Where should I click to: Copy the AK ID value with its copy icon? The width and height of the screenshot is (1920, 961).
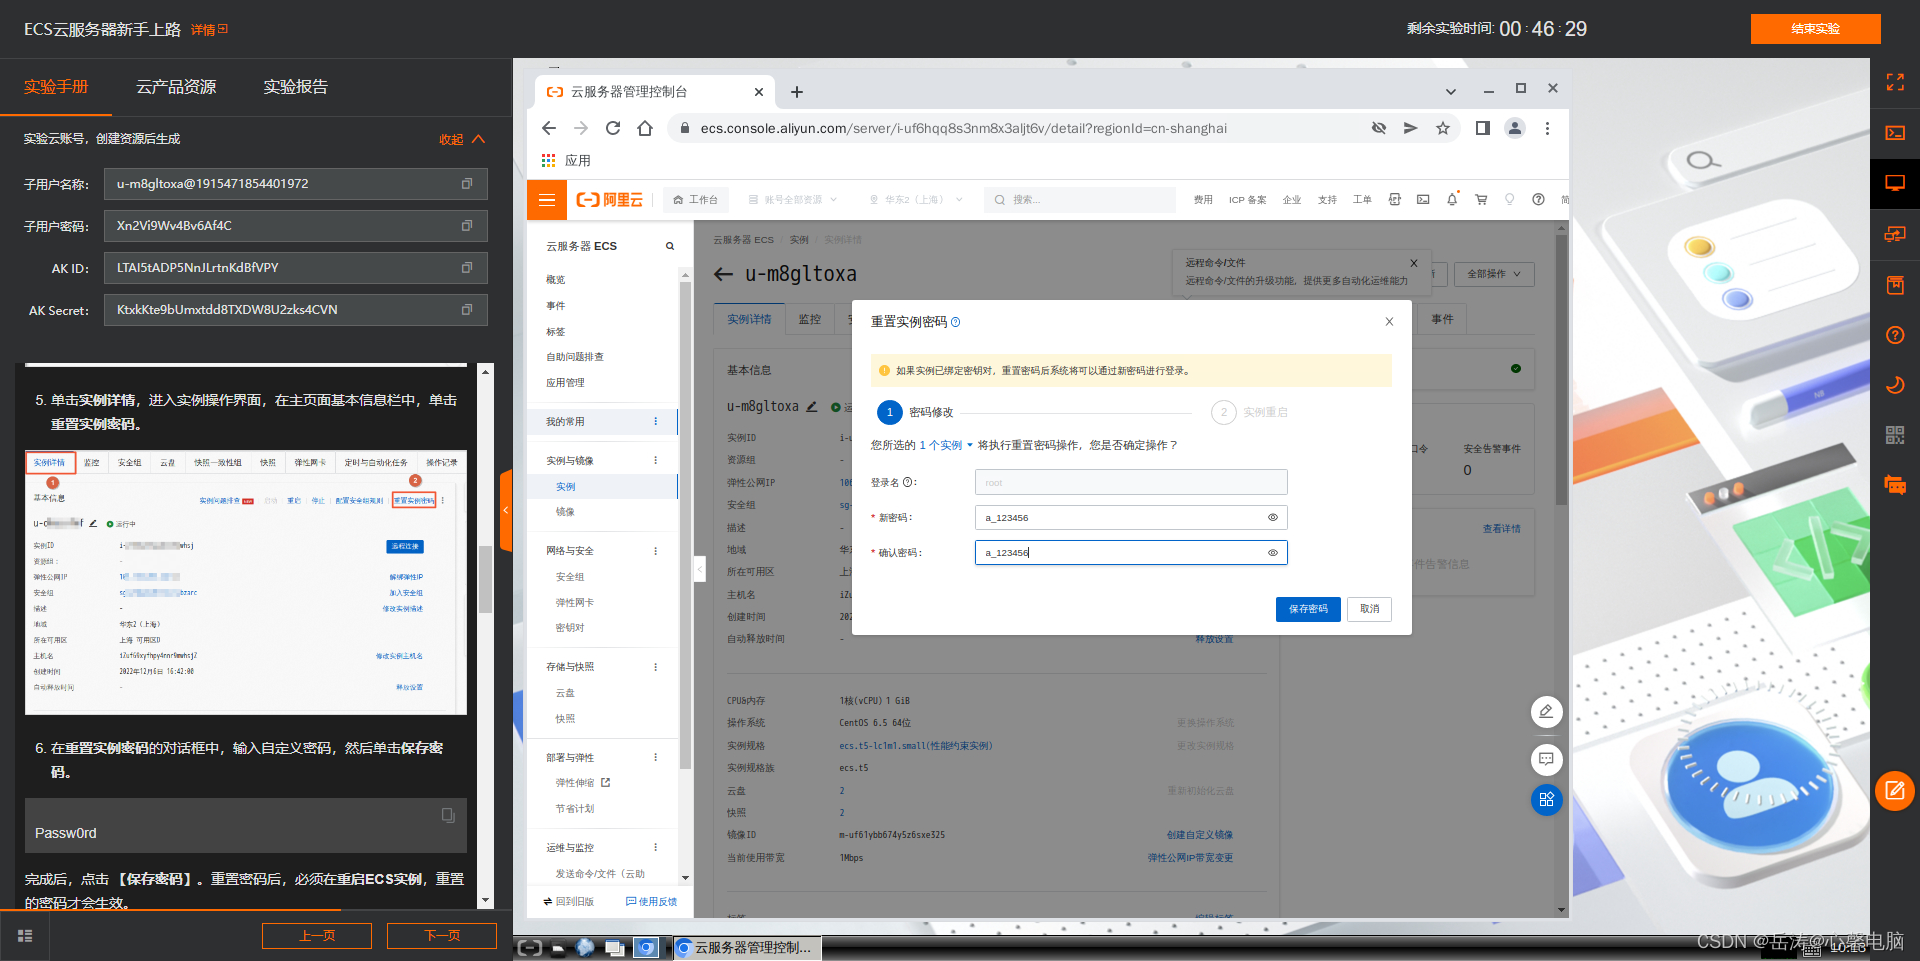click(x=466, y=268)
